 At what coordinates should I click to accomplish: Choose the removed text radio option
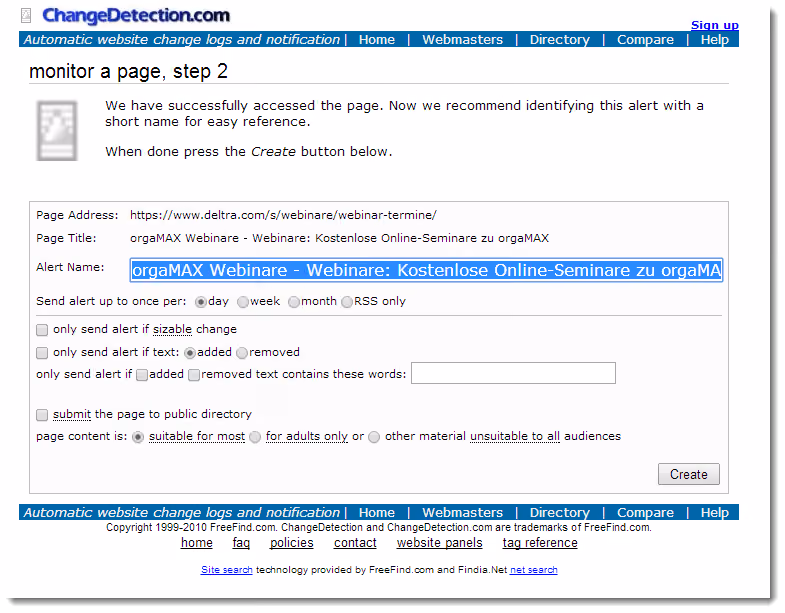[x=242, y=353]
